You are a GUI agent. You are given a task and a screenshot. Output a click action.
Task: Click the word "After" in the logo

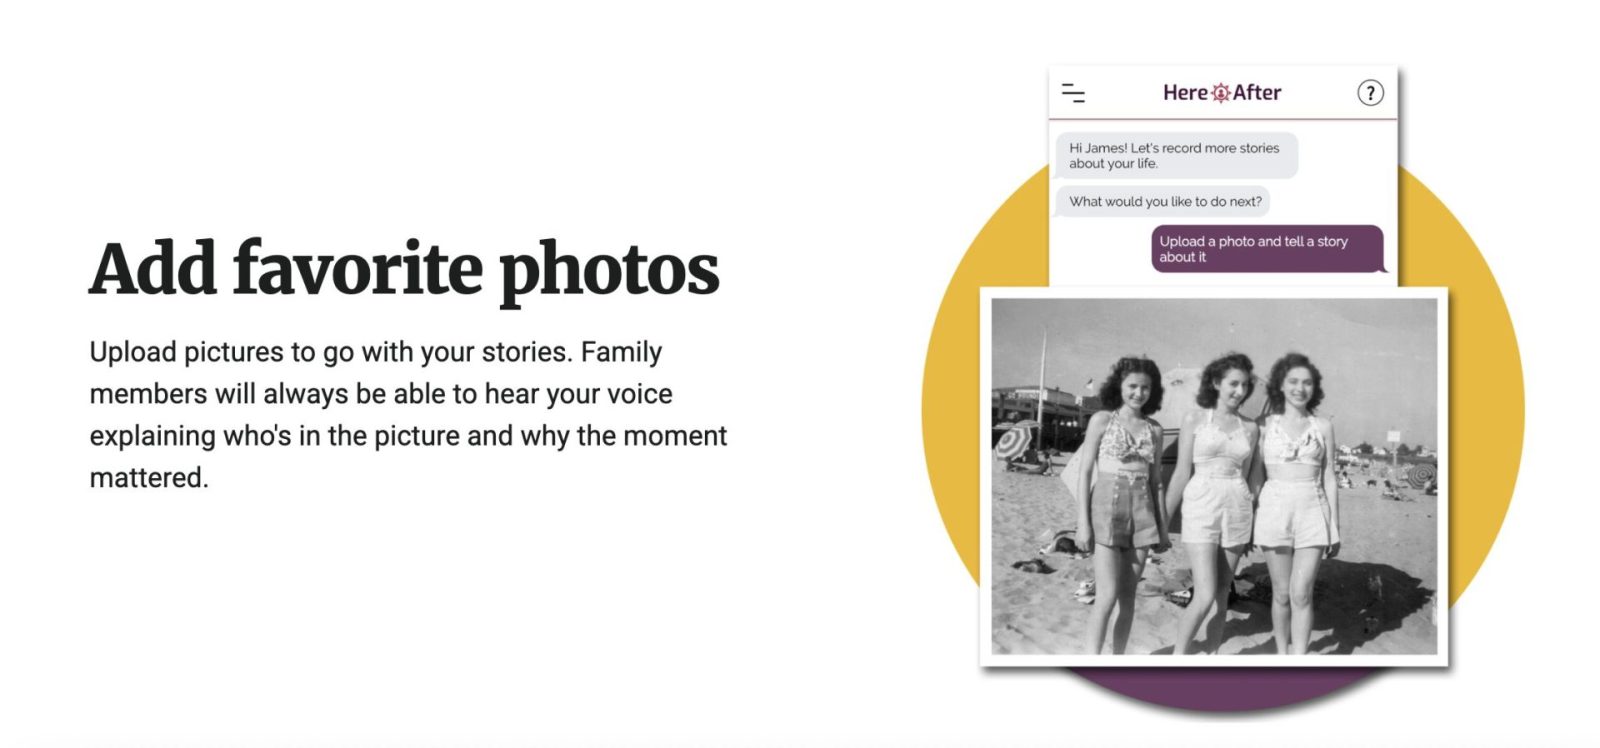[1257, 93]
